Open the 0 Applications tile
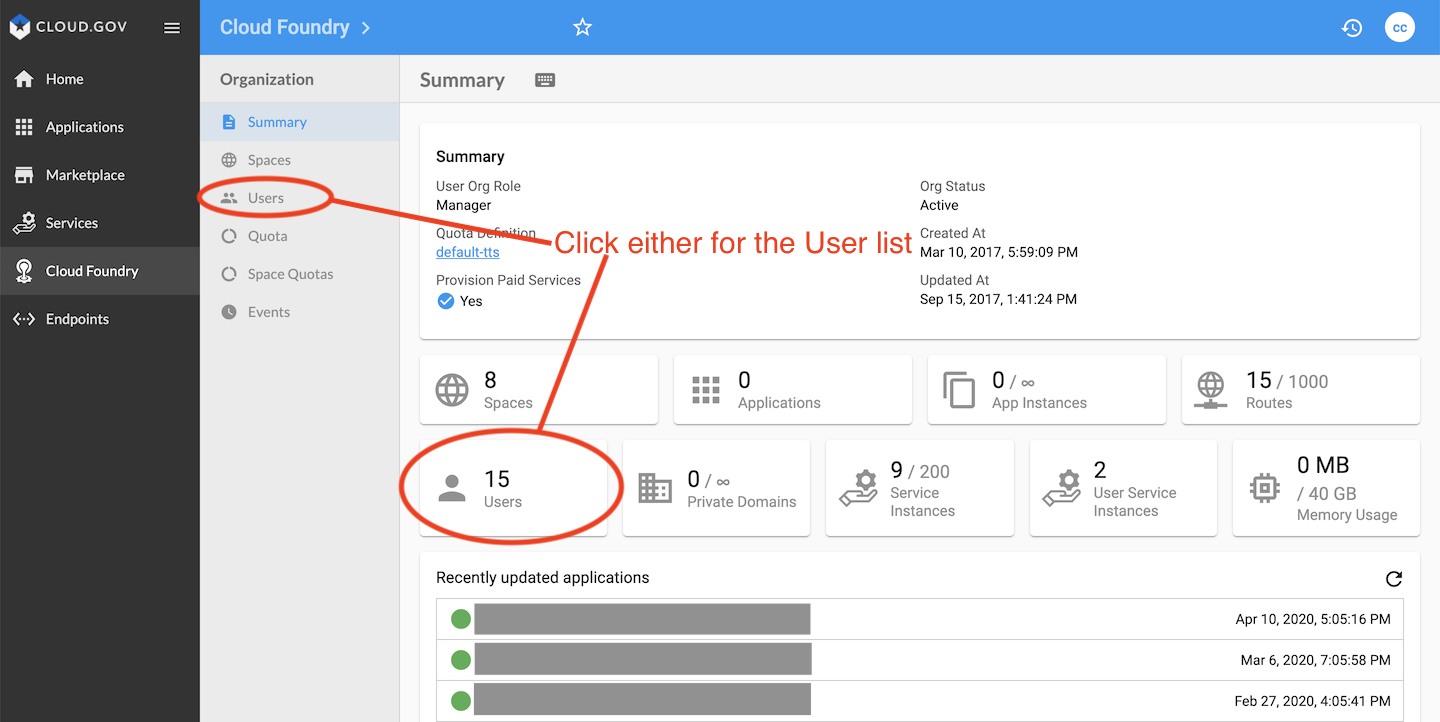This screenshot has height=722, width=1440. click(793, 389)
